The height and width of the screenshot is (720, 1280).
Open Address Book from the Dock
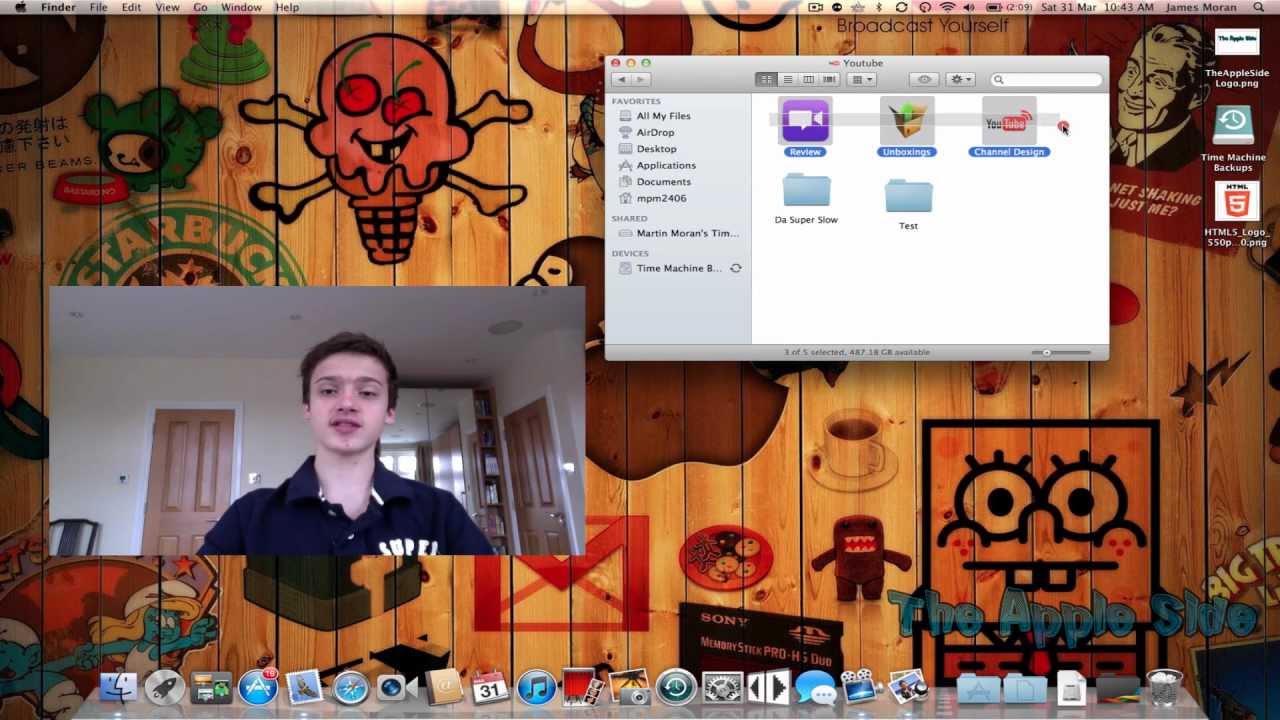(x=444, y=687)
